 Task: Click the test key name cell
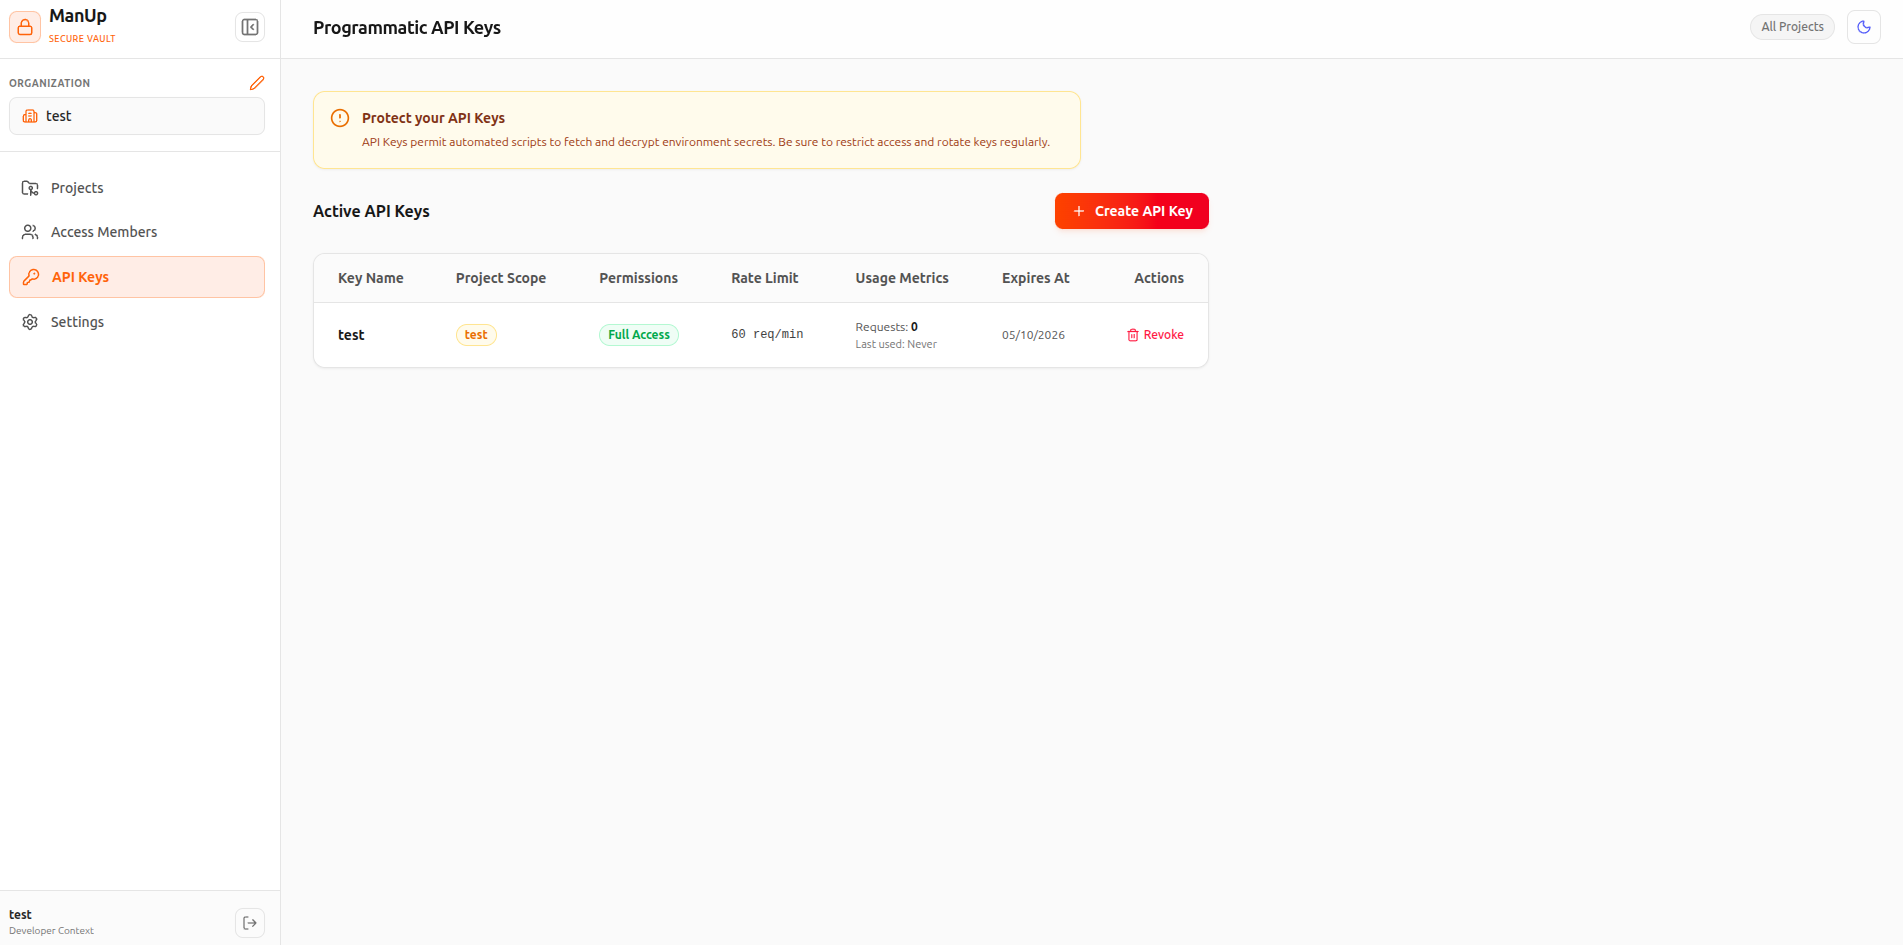[351, 335]
